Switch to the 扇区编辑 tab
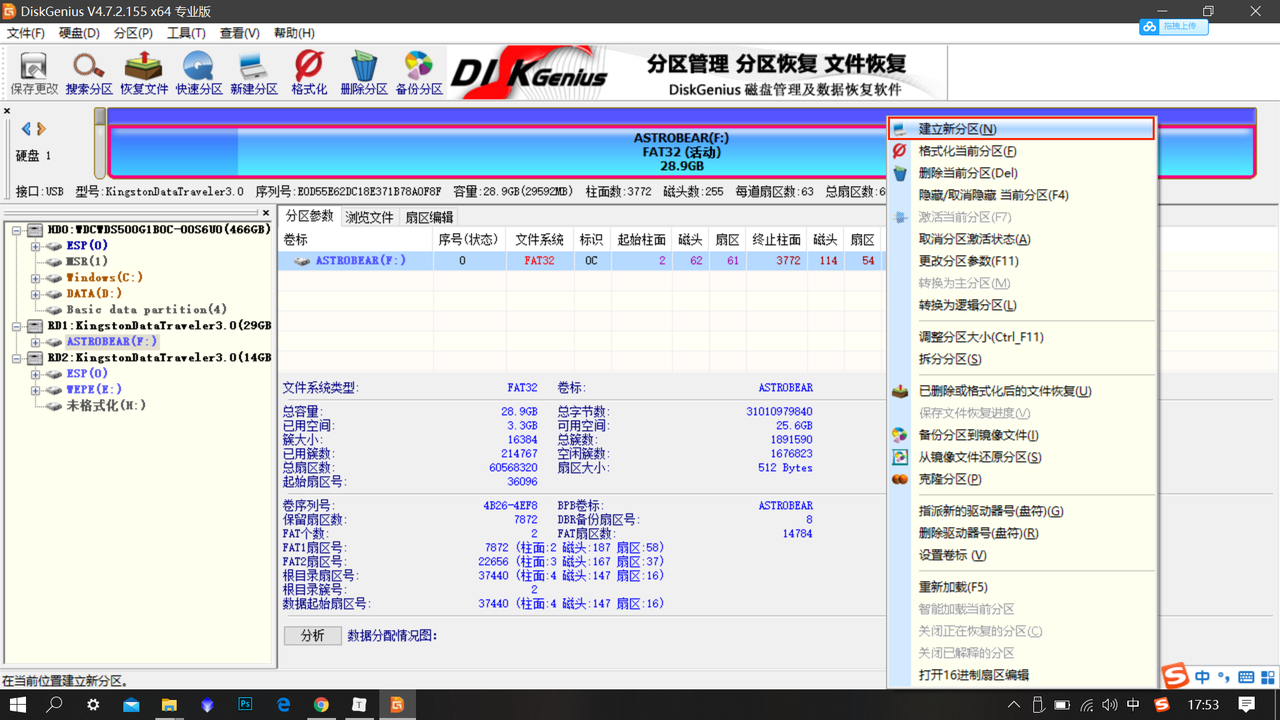This screenshot has height=720, width=1280. 430,217
